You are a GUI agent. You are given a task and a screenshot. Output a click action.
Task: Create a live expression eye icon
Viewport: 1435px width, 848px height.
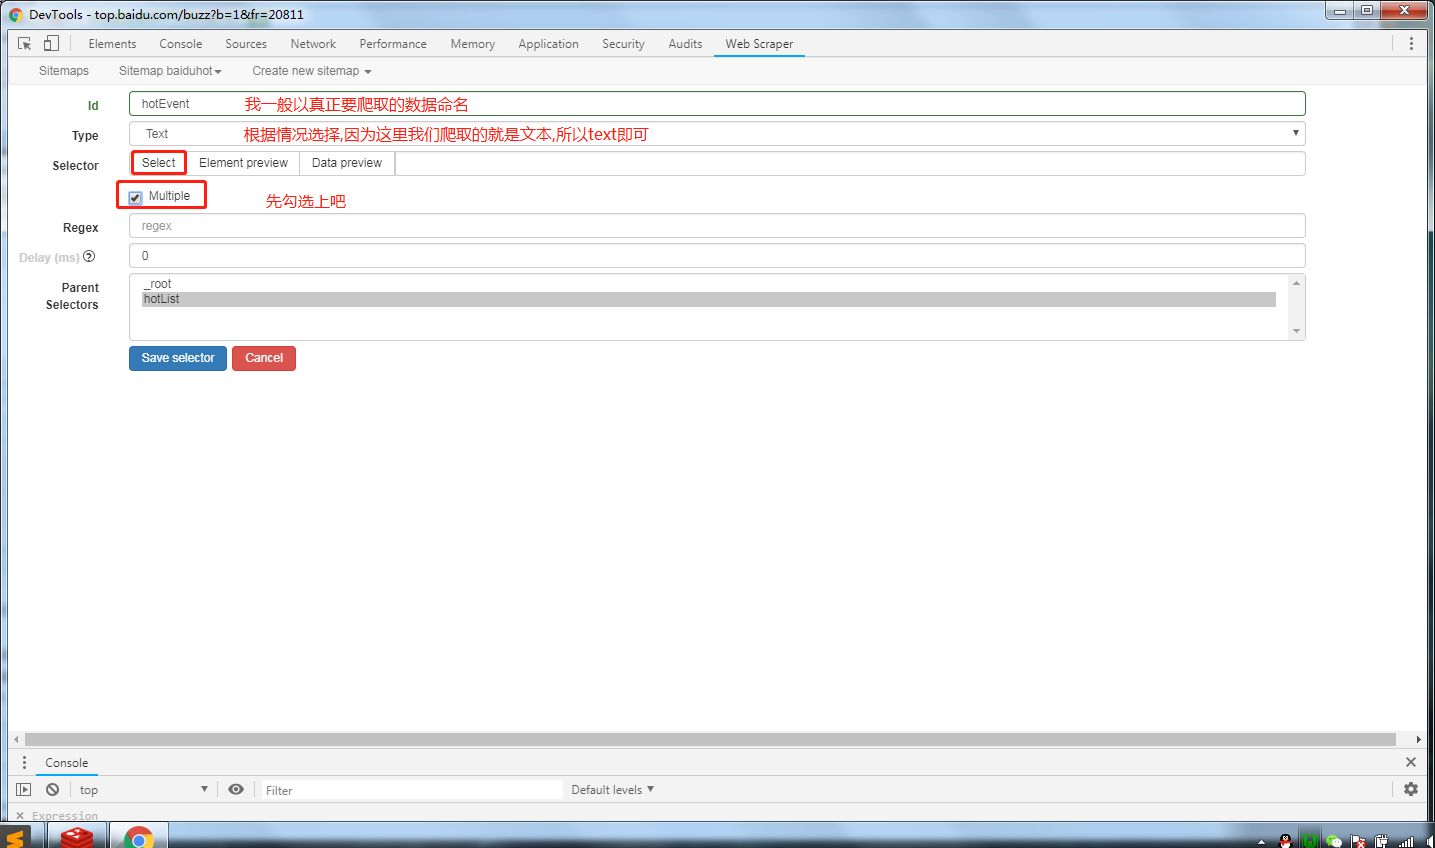[x=236, y=790]
